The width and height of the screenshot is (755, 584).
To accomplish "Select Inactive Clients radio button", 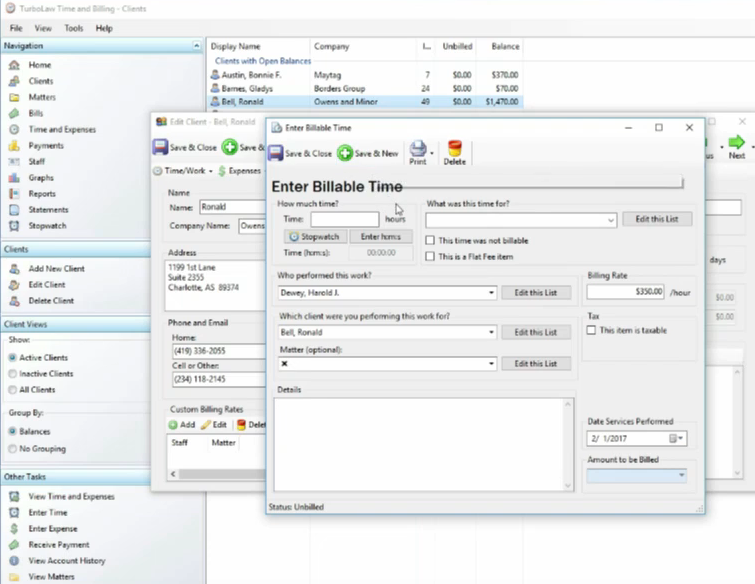I will coord(13,374).
